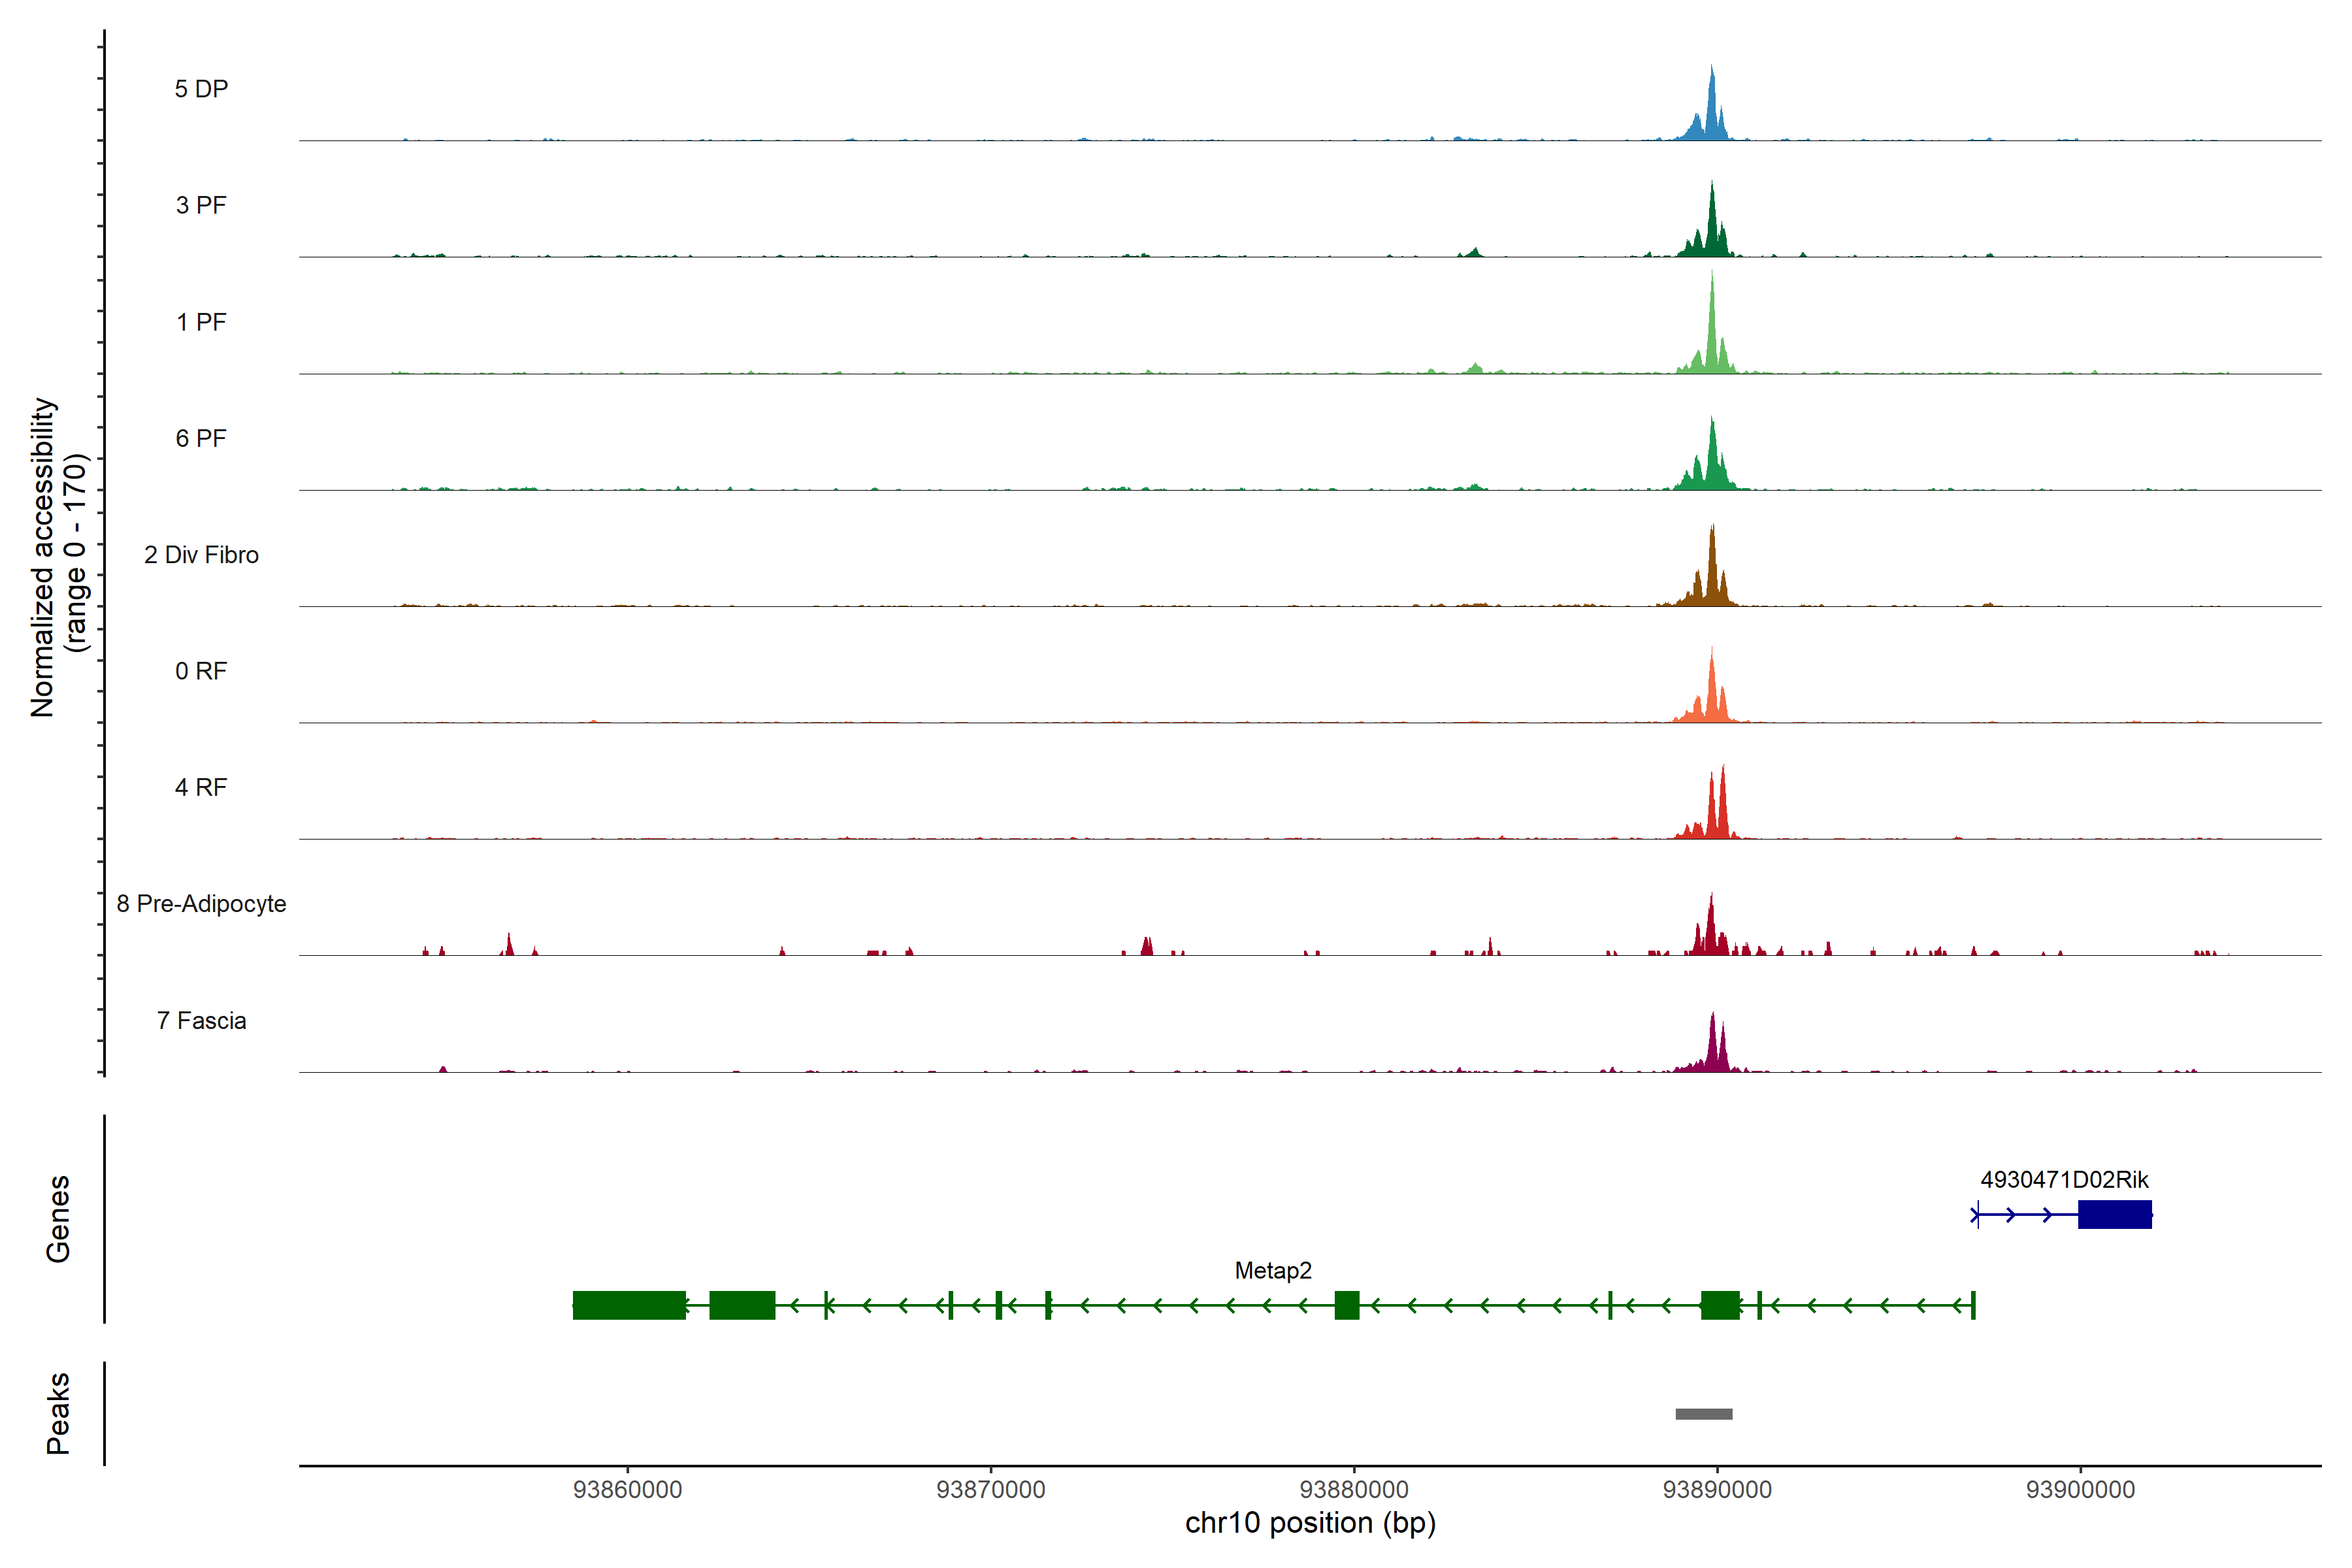This screenshot has height=1568, width=2352.
Task: Click the 93890000 axis tick label
Action: pyautogui.click(x=1717, y=1489)
